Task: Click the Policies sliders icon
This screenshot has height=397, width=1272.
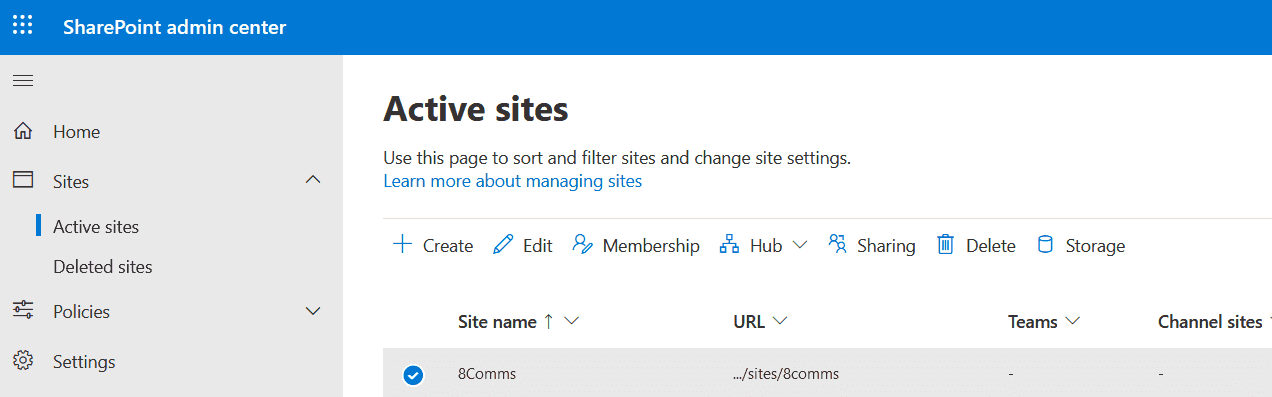Action: point(23,311)
